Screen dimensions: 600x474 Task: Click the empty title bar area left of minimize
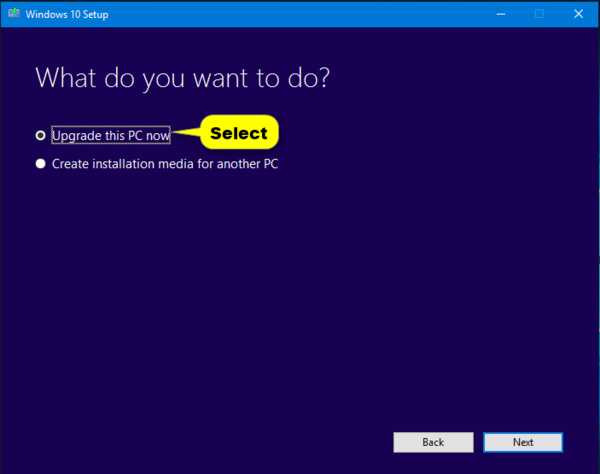(300, 14)
